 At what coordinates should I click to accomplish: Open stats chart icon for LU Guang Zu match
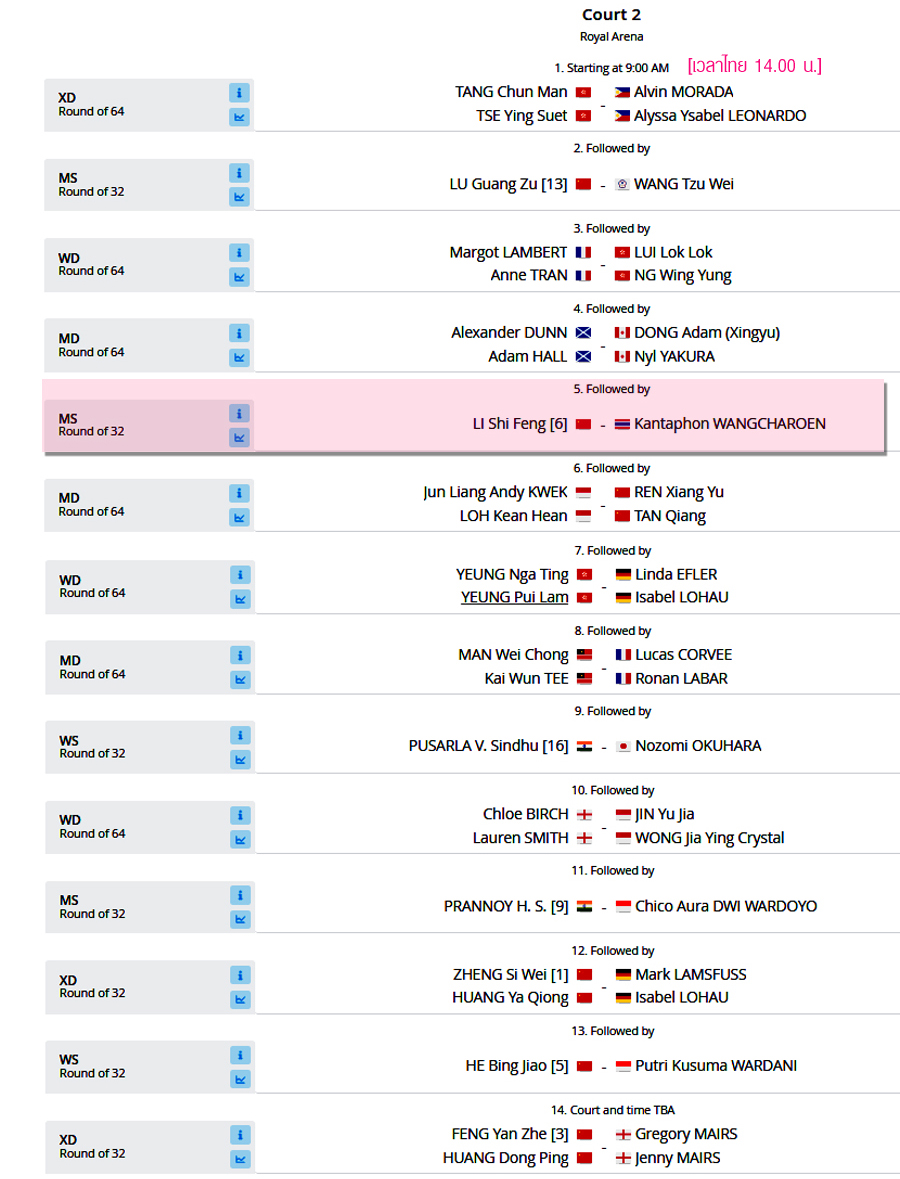pos(239,197)
